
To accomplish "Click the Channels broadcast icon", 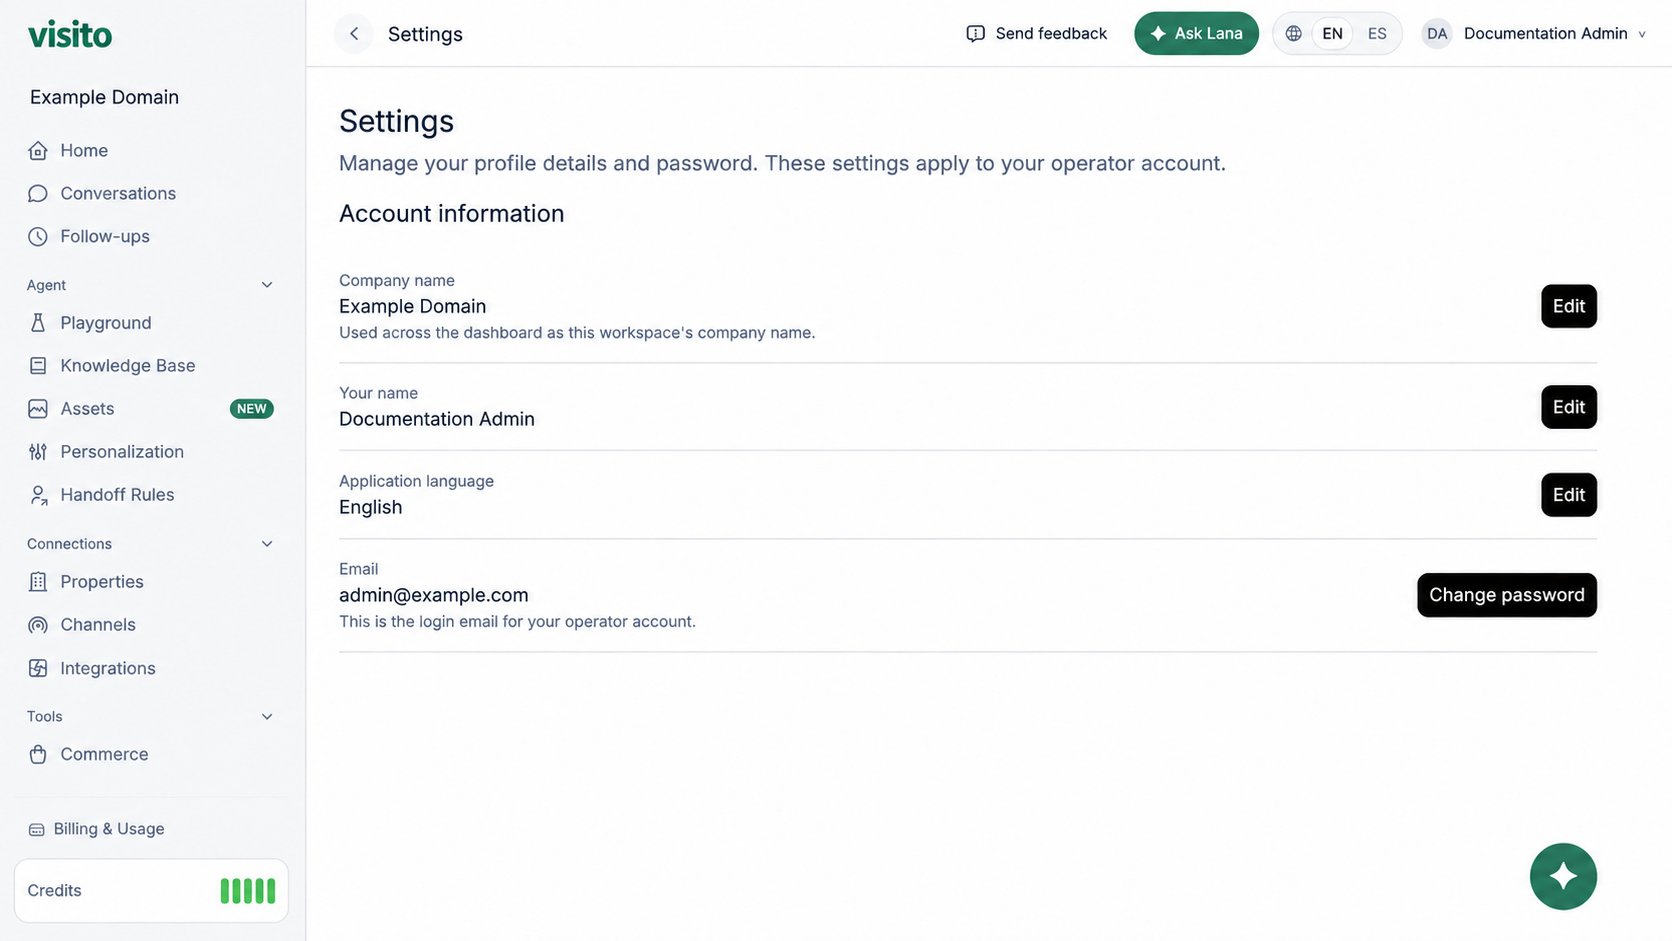I will pyautogui.click(x=38, y=625).
